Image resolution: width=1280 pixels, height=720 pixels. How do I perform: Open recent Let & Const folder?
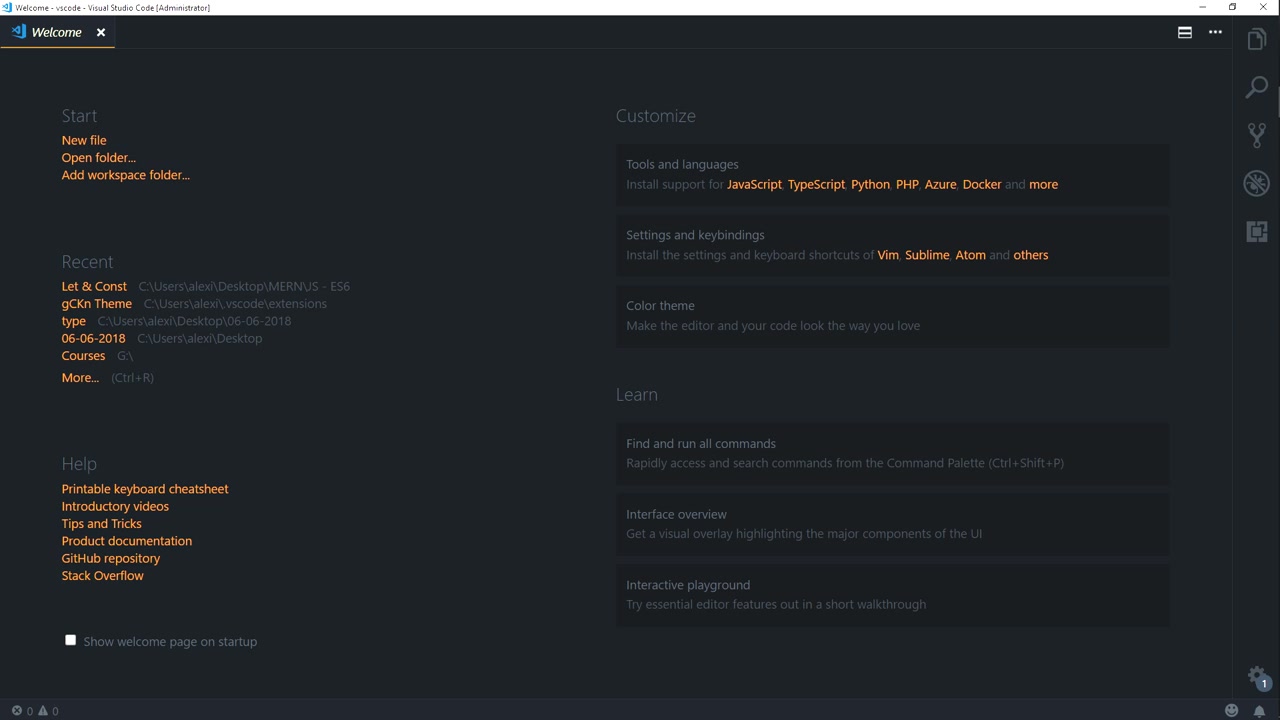click(94, 286)
